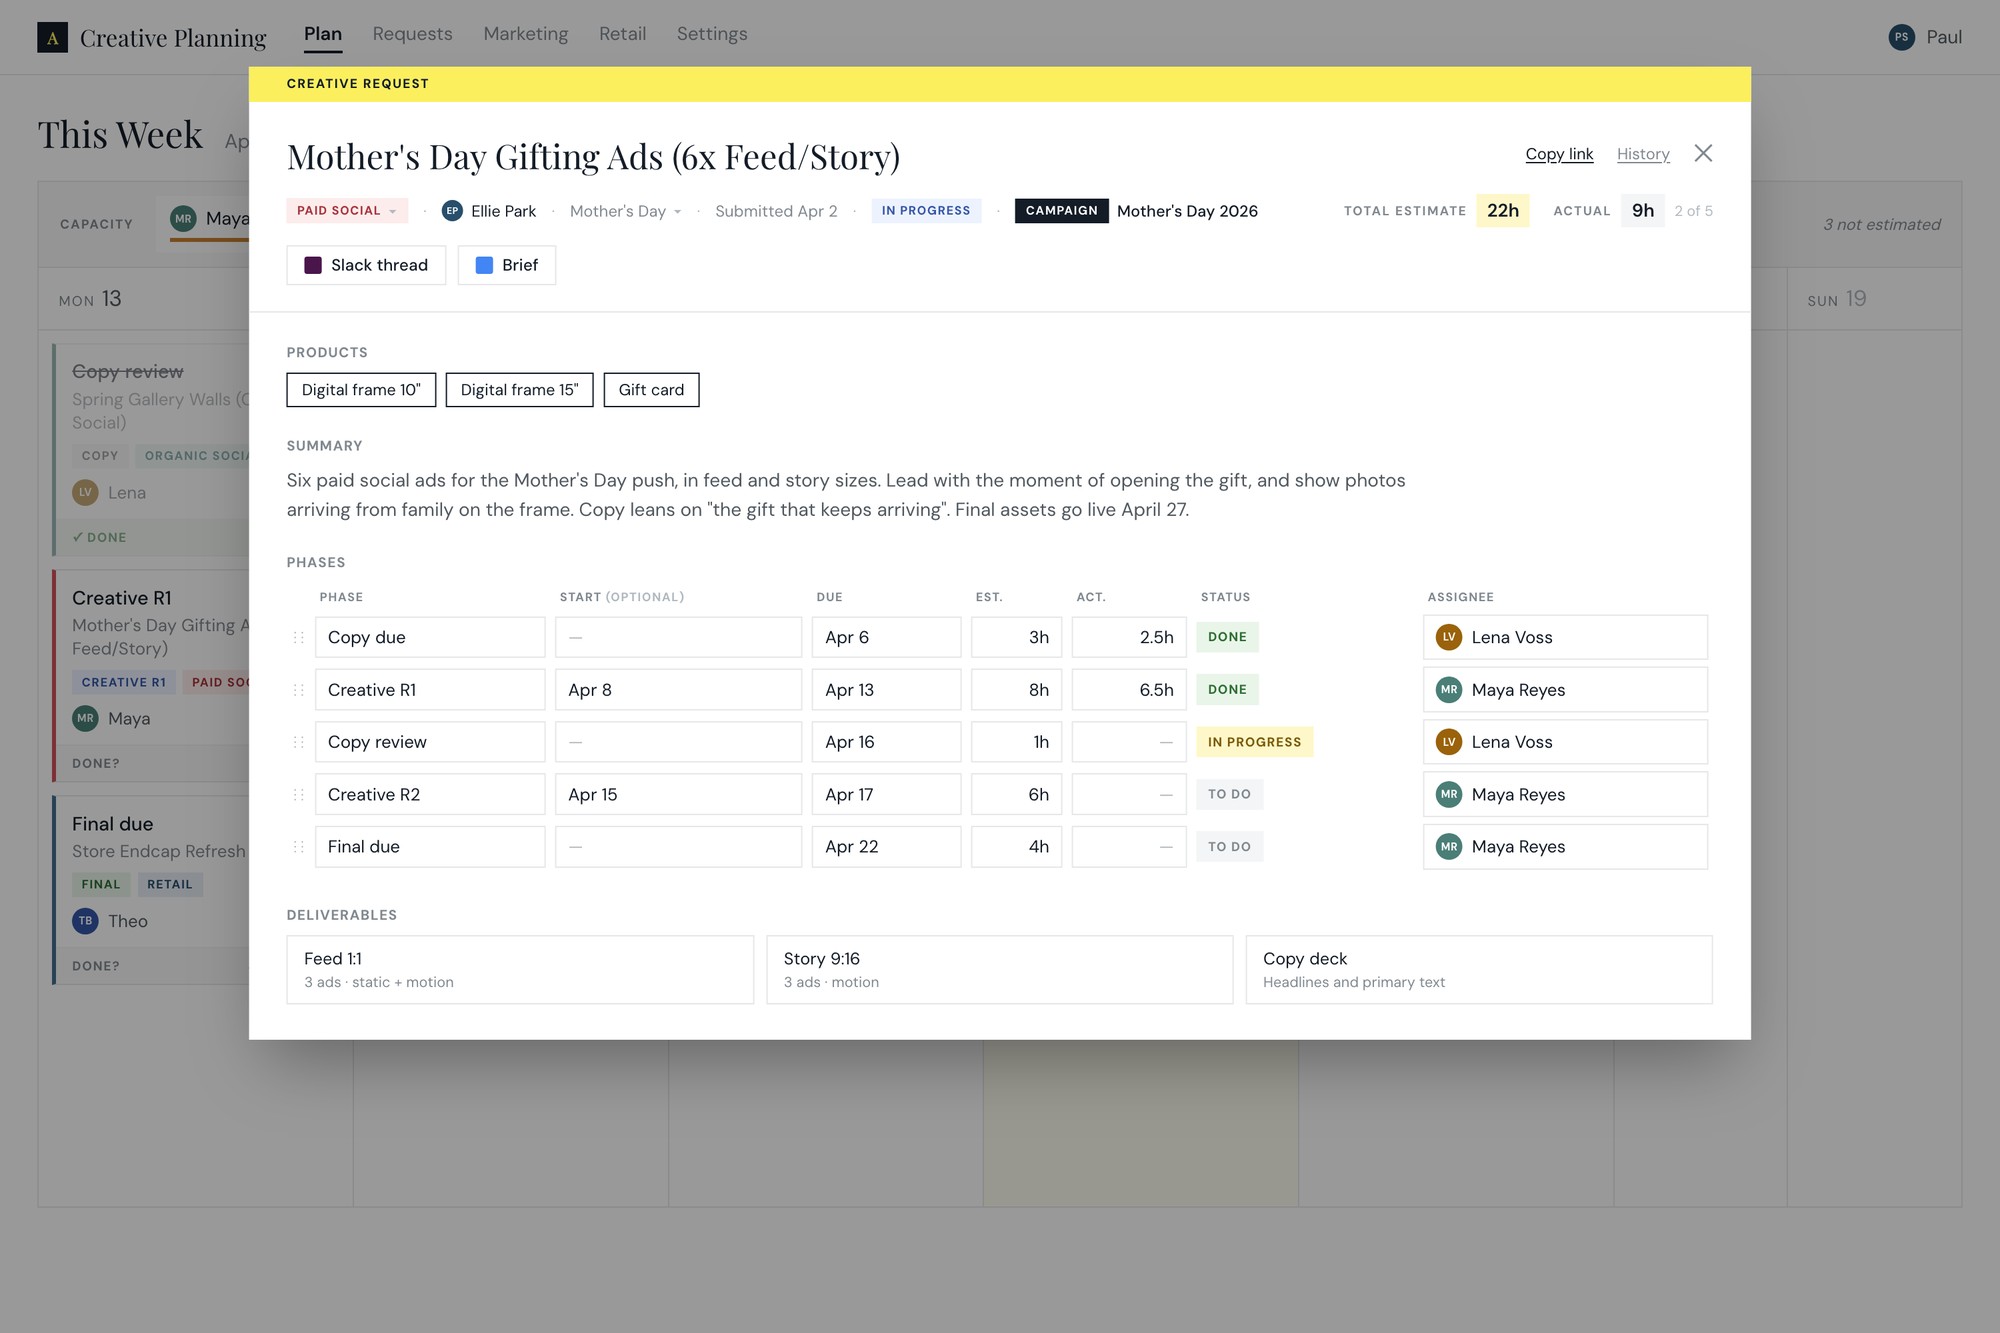Open the Slack thread button

click(x=366, y=265)
